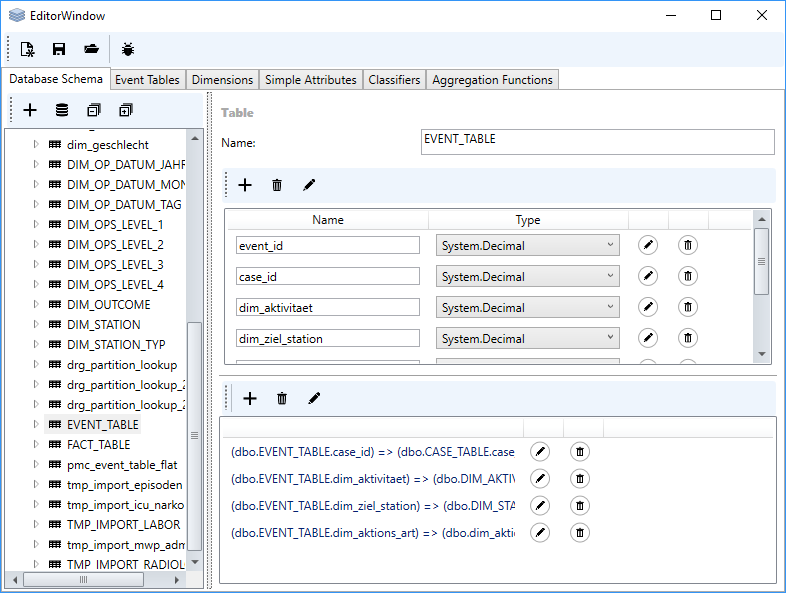Expand the DIM_OUTCOME tree node
Screen dimensions: 800x600
(x=36, y=305)
